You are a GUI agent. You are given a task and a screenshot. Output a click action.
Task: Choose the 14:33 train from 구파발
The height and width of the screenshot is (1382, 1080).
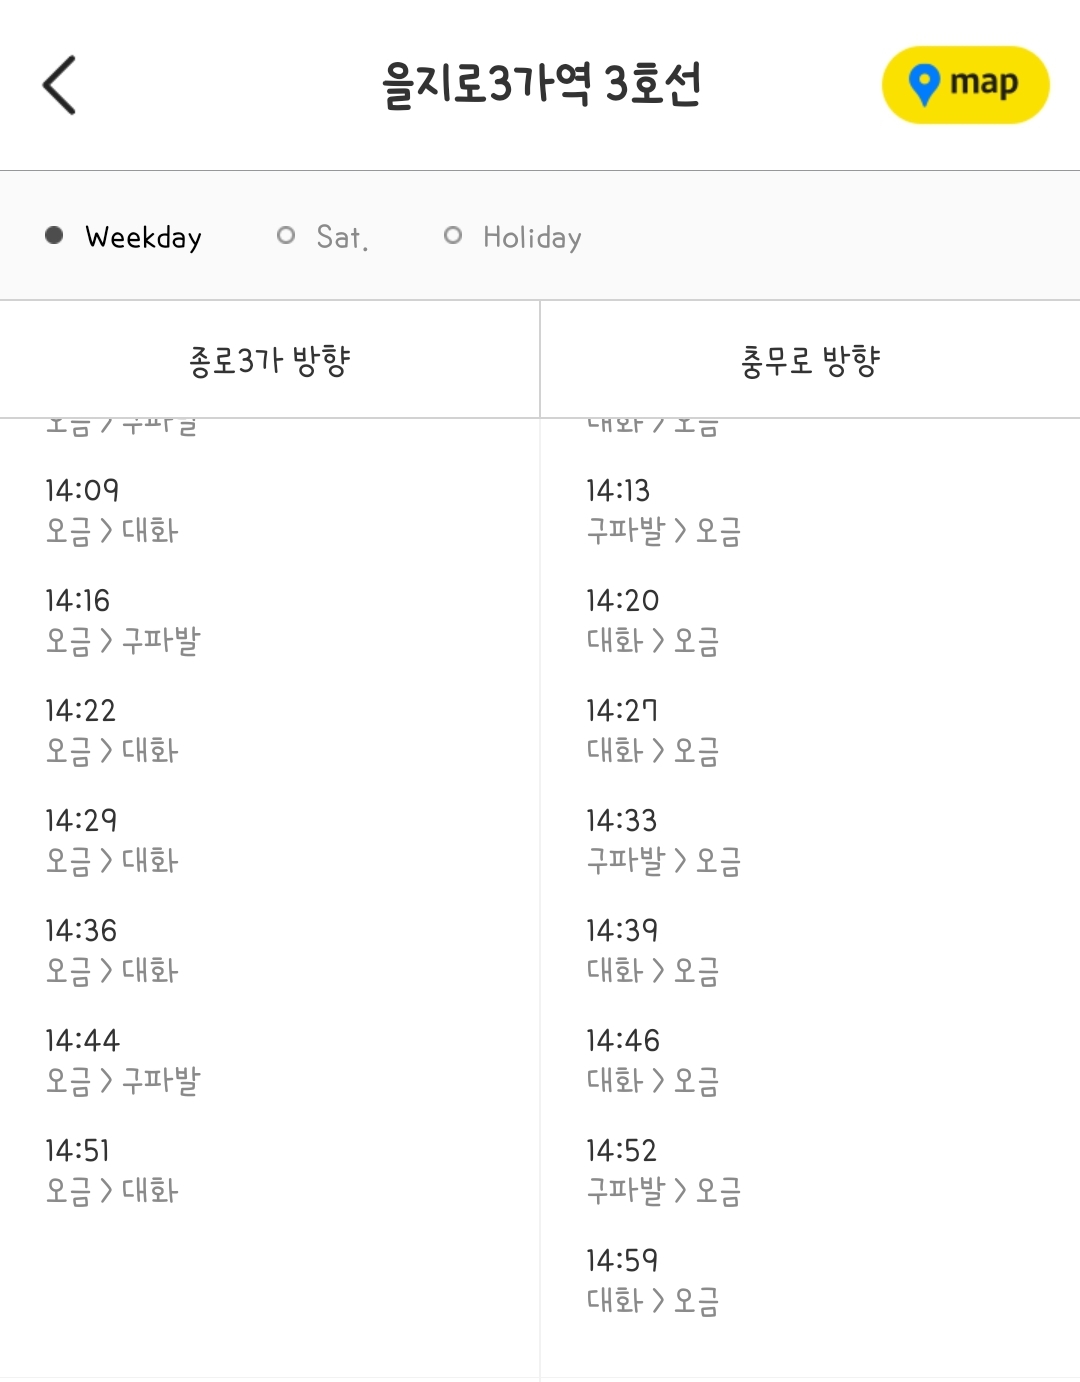click(663, 840)
